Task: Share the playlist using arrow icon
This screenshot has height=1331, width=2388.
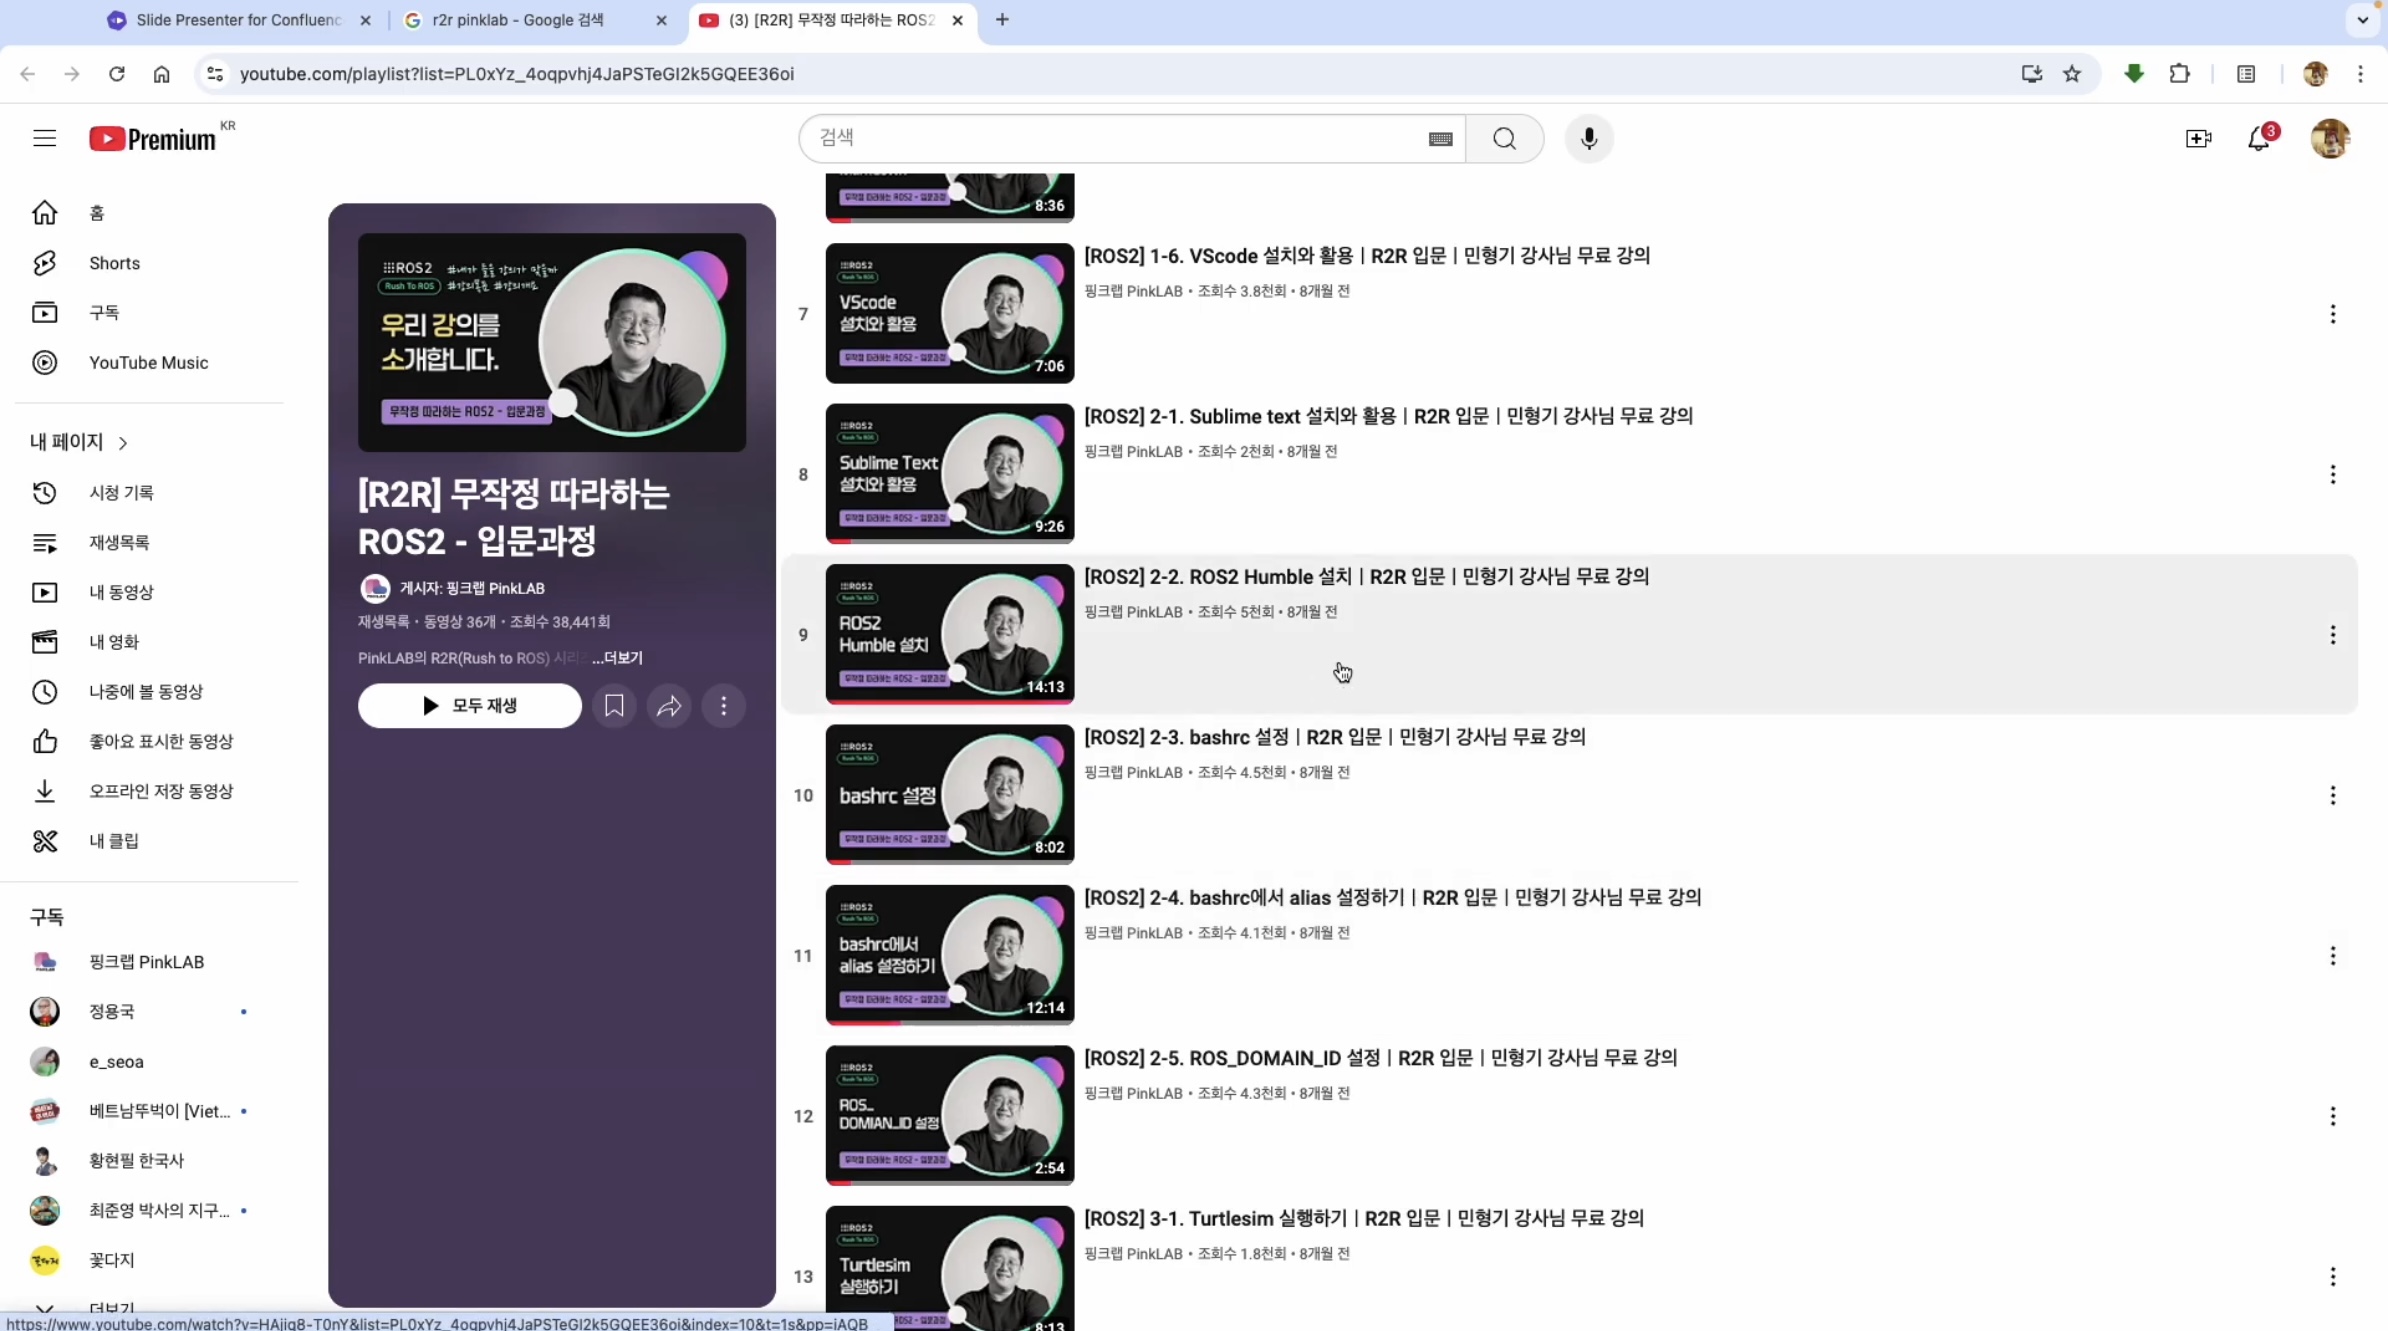Action: click(669, 706)
